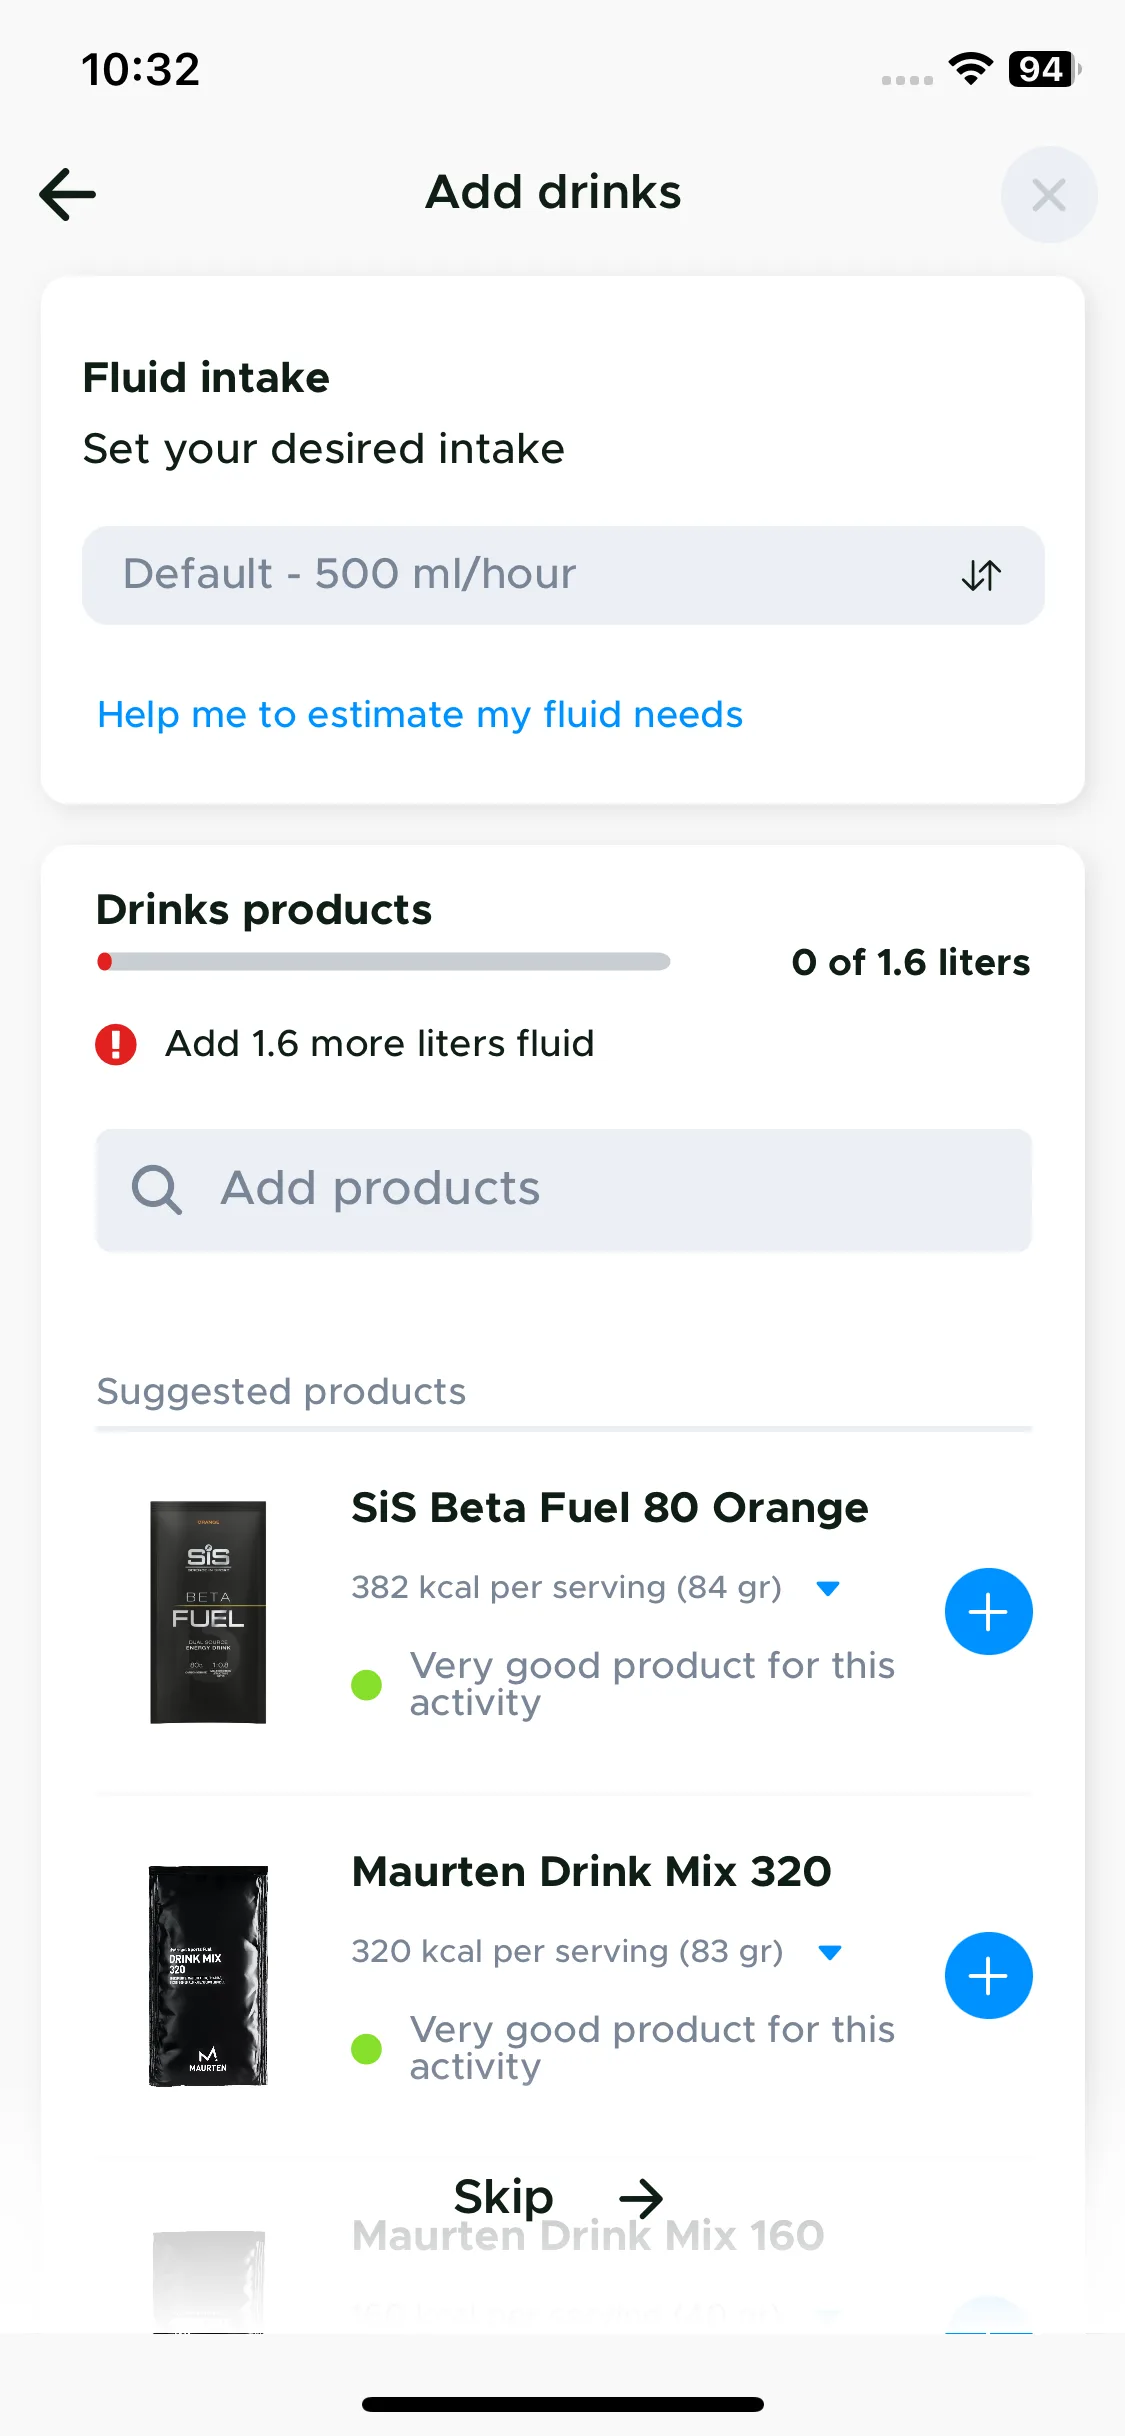Add SiS Beta Fuel 80 Orange with plus button

(x=988, y=1611)
